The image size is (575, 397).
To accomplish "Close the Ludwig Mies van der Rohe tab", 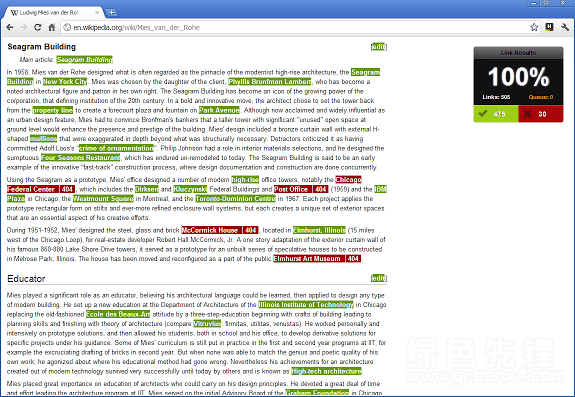I will point(97,12).
